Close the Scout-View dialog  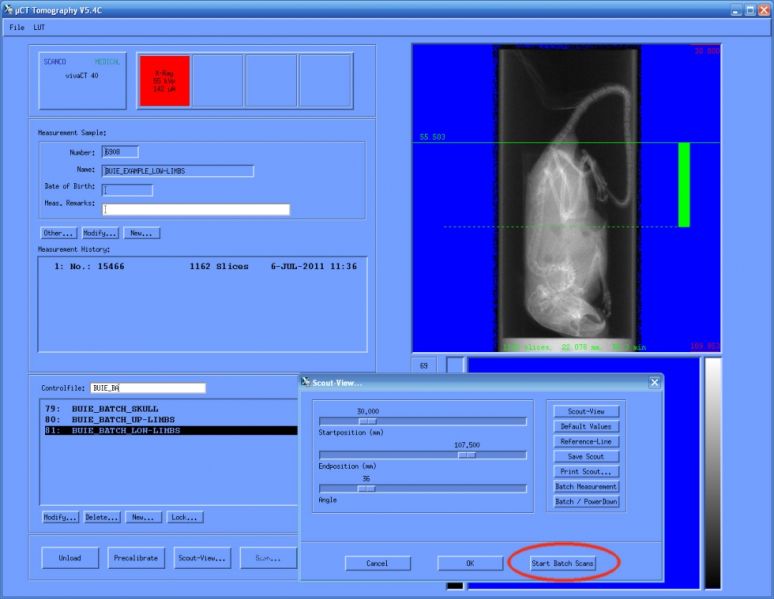pyautogui.click(x=655, y=382)
